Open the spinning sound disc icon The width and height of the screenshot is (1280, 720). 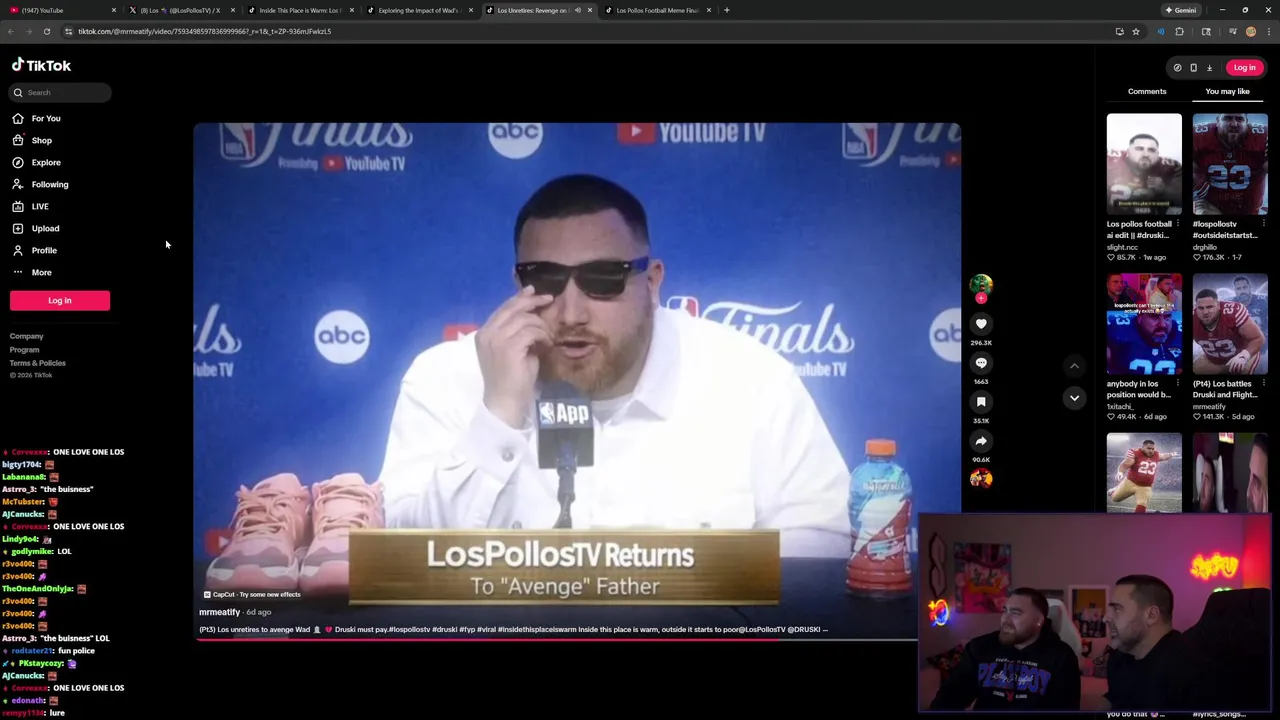tap(981, 478)
